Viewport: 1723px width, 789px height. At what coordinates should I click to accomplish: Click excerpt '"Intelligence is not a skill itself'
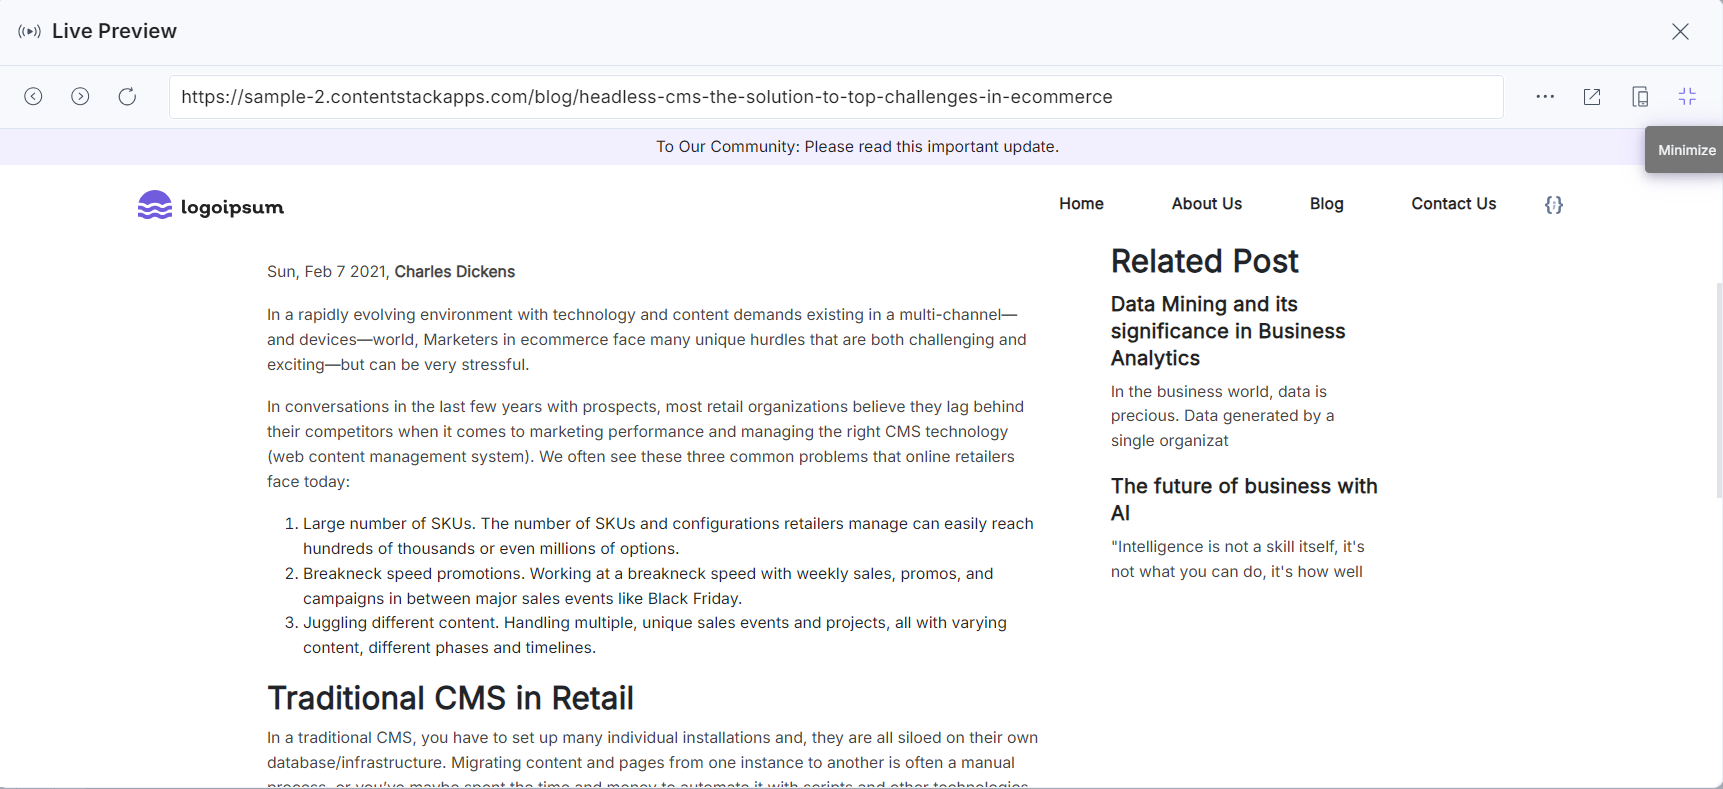pos(1237,559)
